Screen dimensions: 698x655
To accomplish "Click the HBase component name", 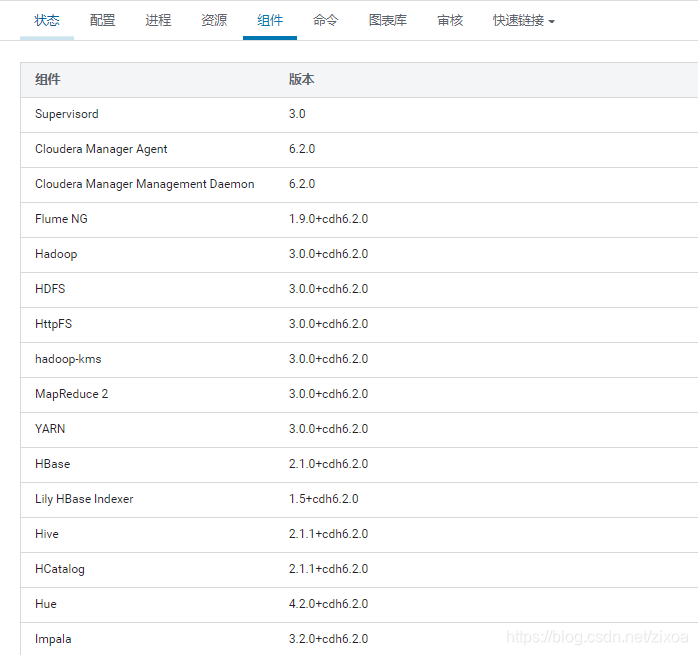I will (x=53, y=464).
